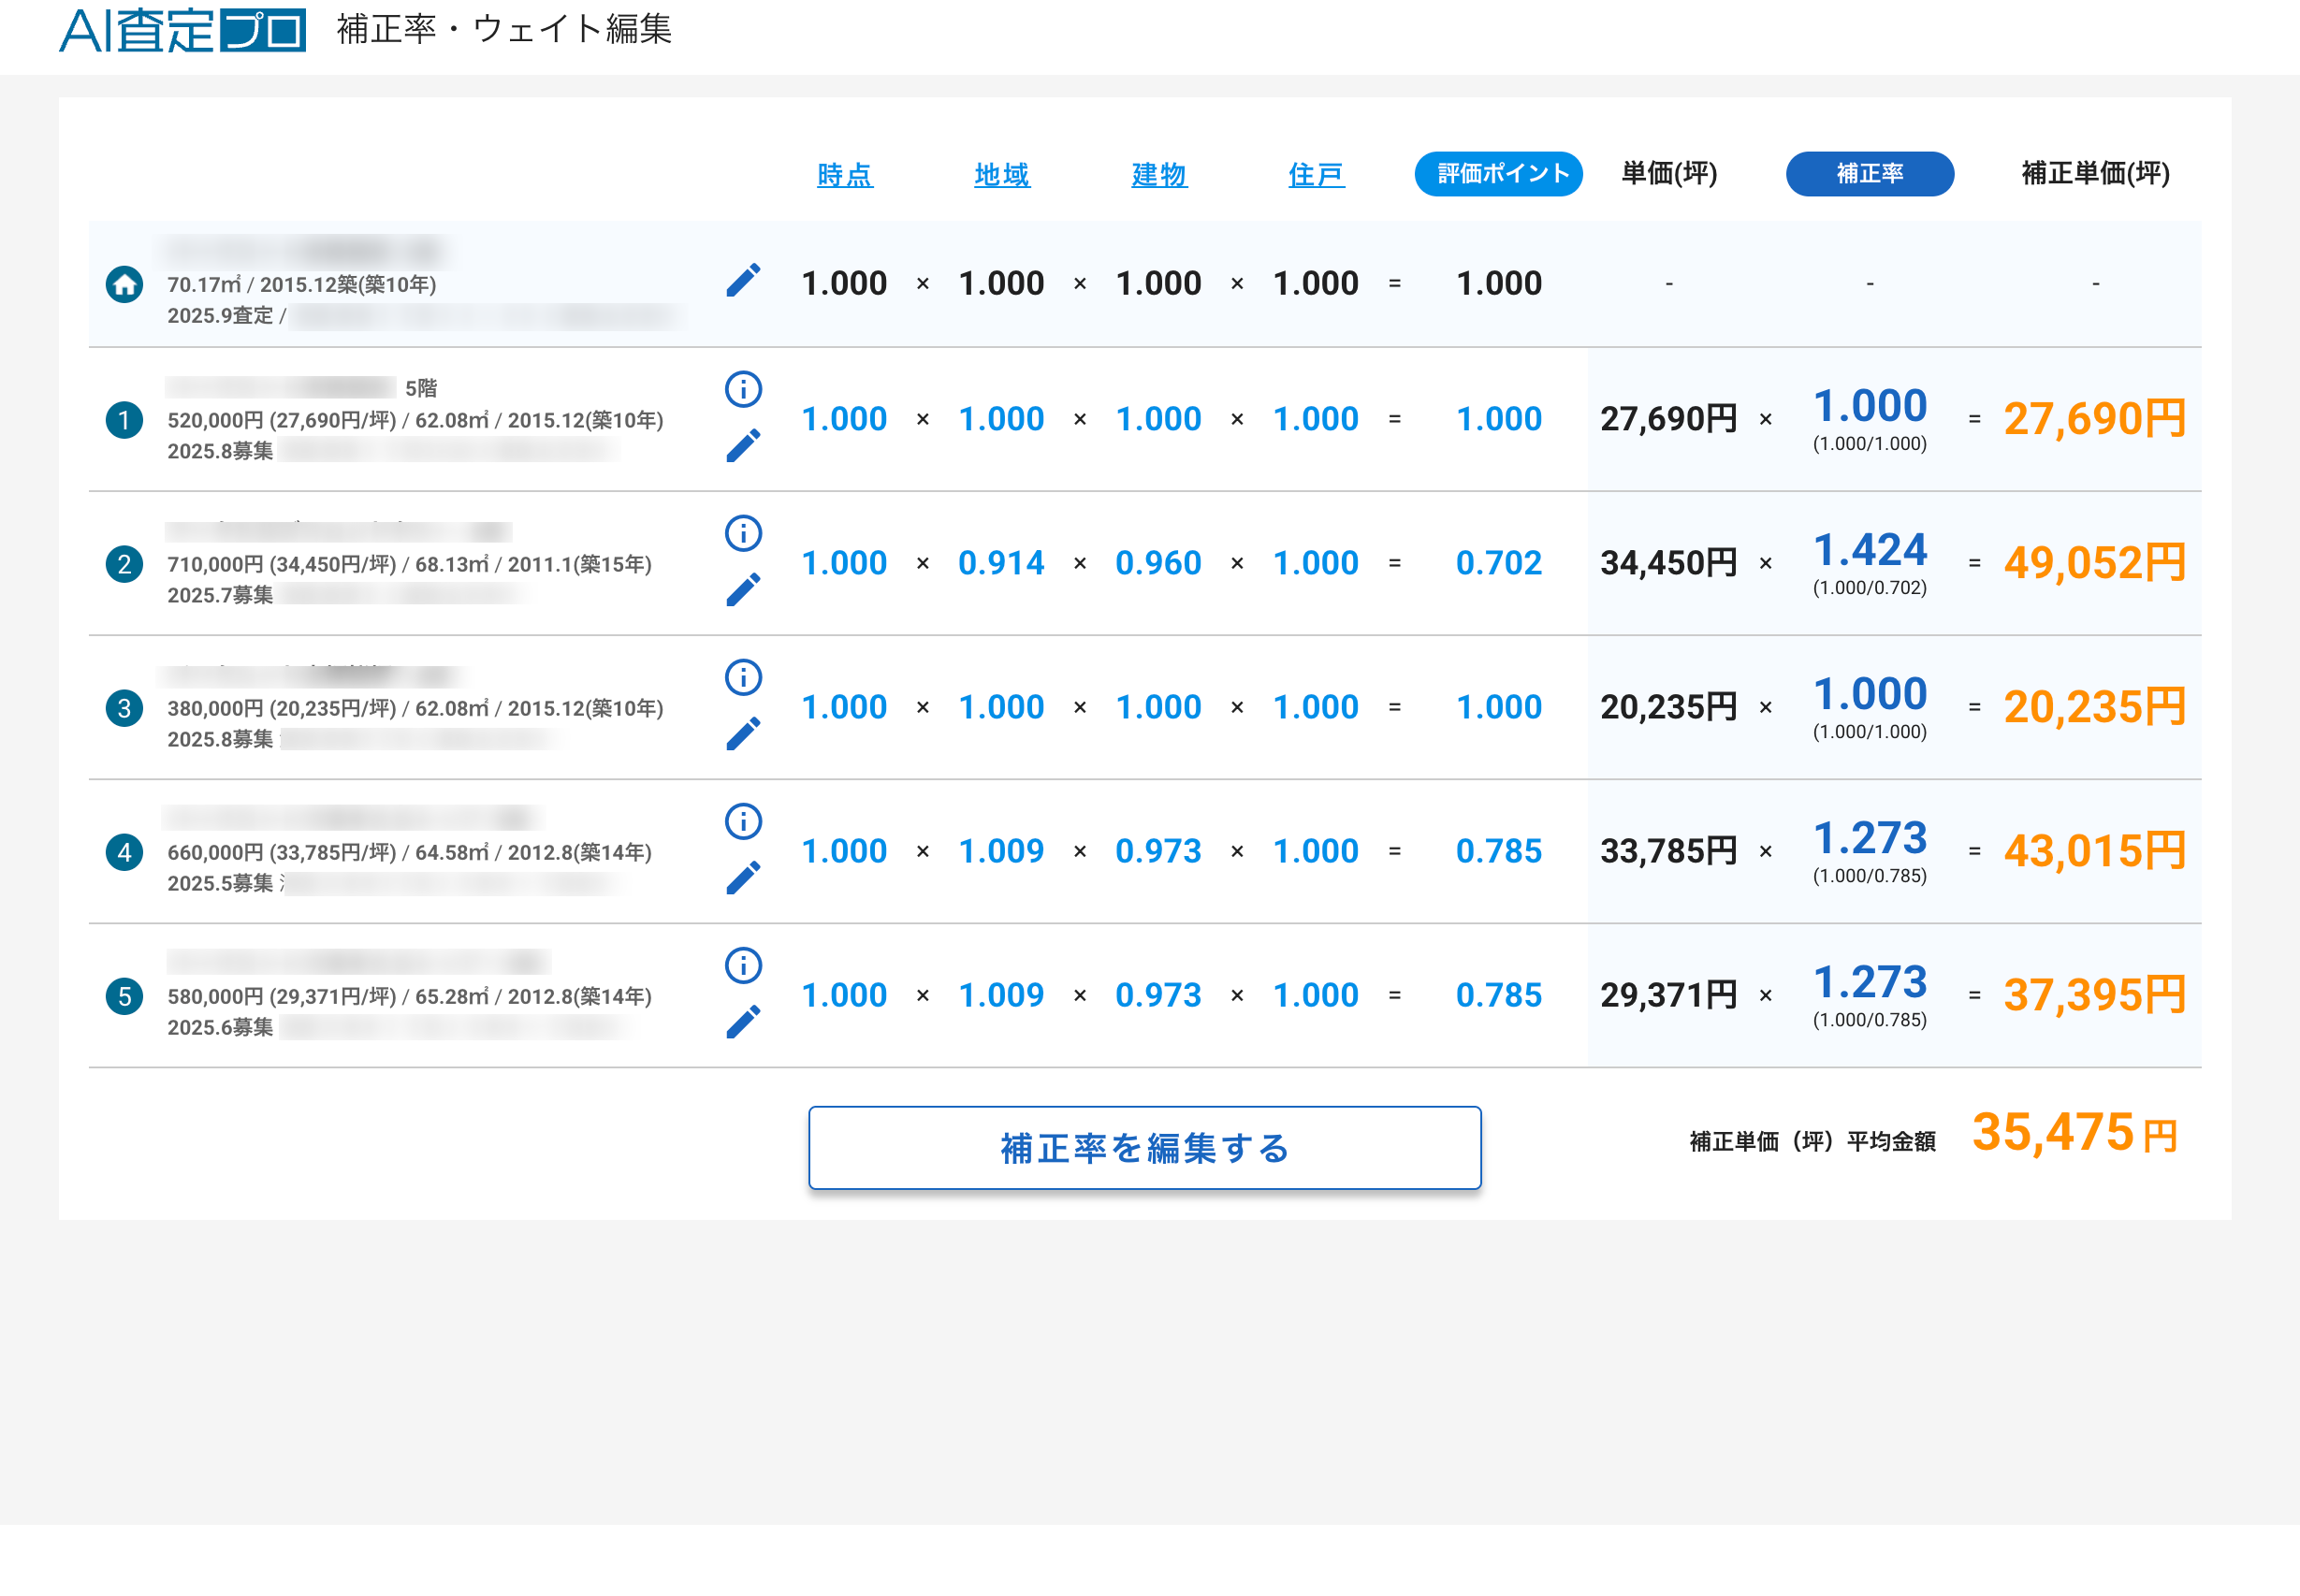Image resolution: width=2300 pixels, height=1596 pixels.
Task: Click the 評価ポイント pill button
Action: click(1497, 174)
